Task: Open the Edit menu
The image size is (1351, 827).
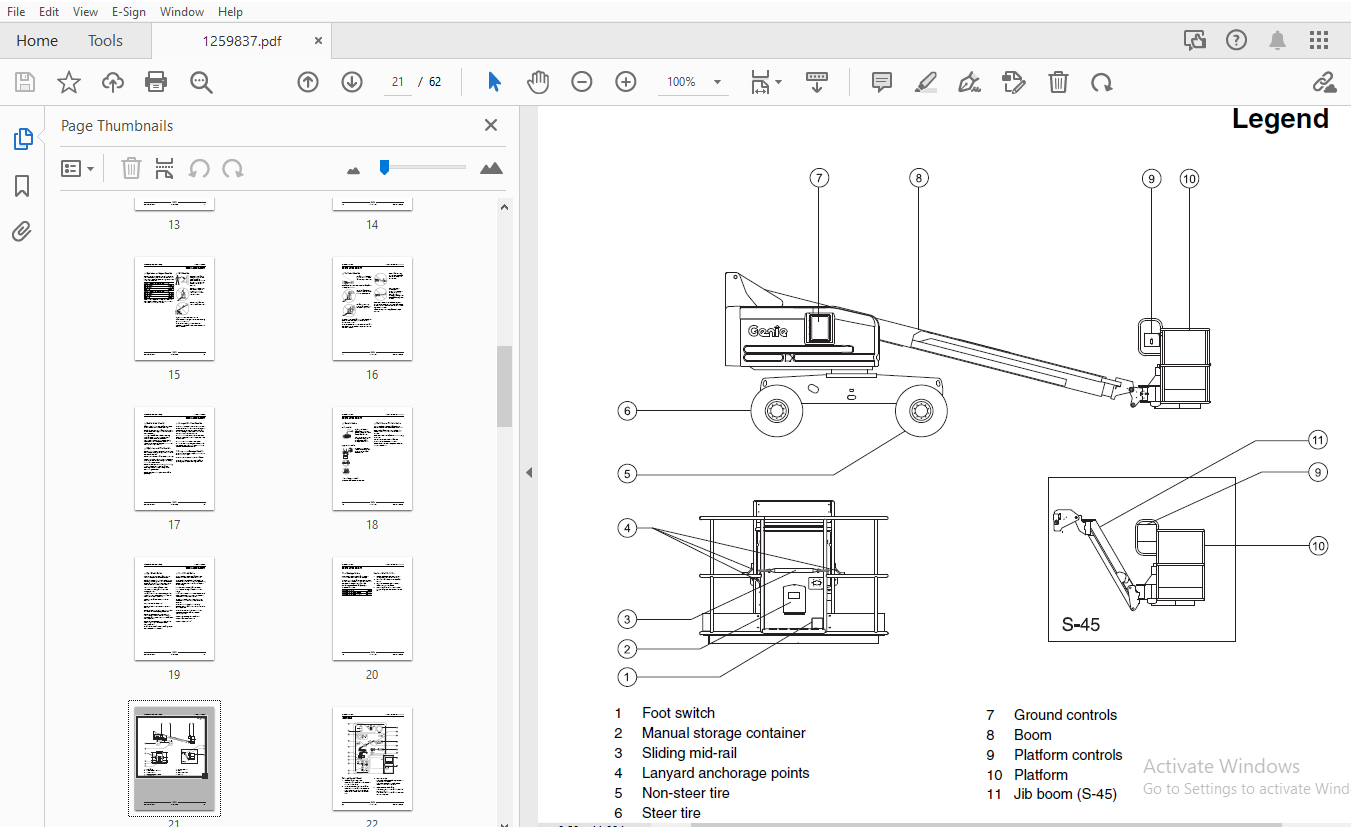Action: point(48,12)
